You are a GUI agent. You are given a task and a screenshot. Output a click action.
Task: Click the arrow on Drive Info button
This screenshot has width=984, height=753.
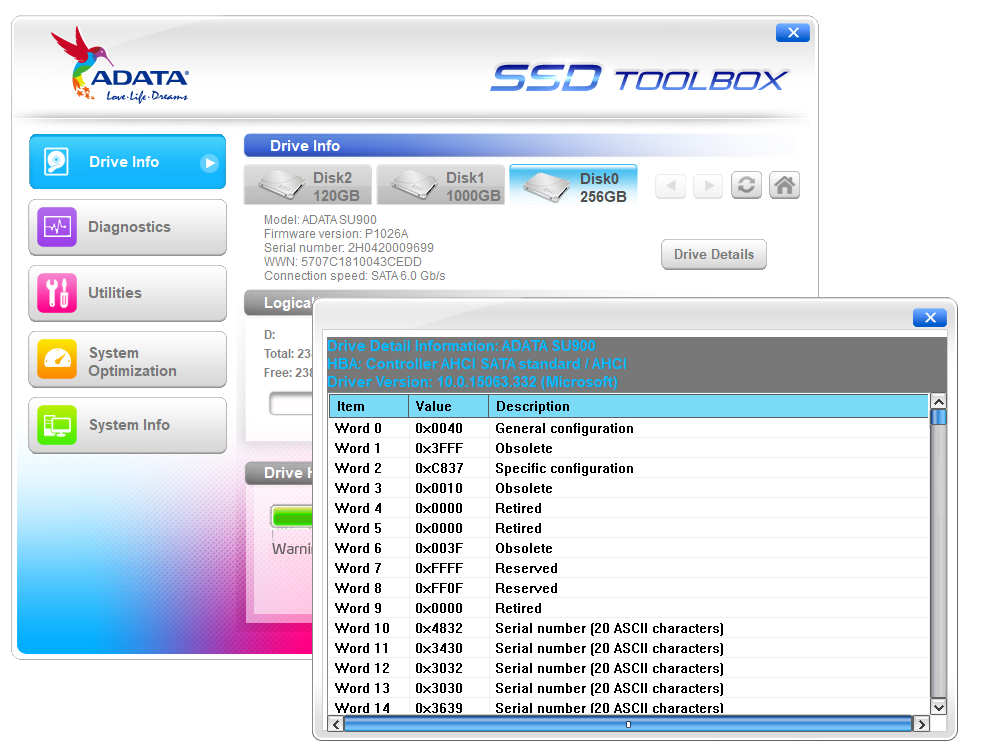coord(209,163)
